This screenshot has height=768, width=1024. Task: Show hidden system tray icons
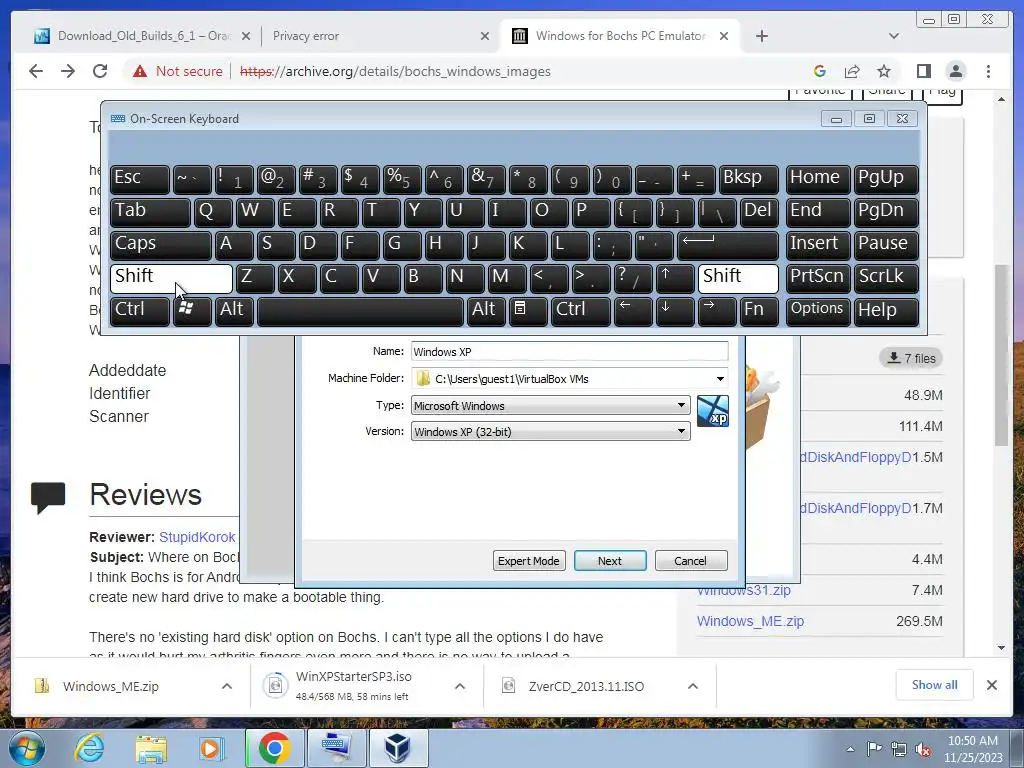click(850, 750)
